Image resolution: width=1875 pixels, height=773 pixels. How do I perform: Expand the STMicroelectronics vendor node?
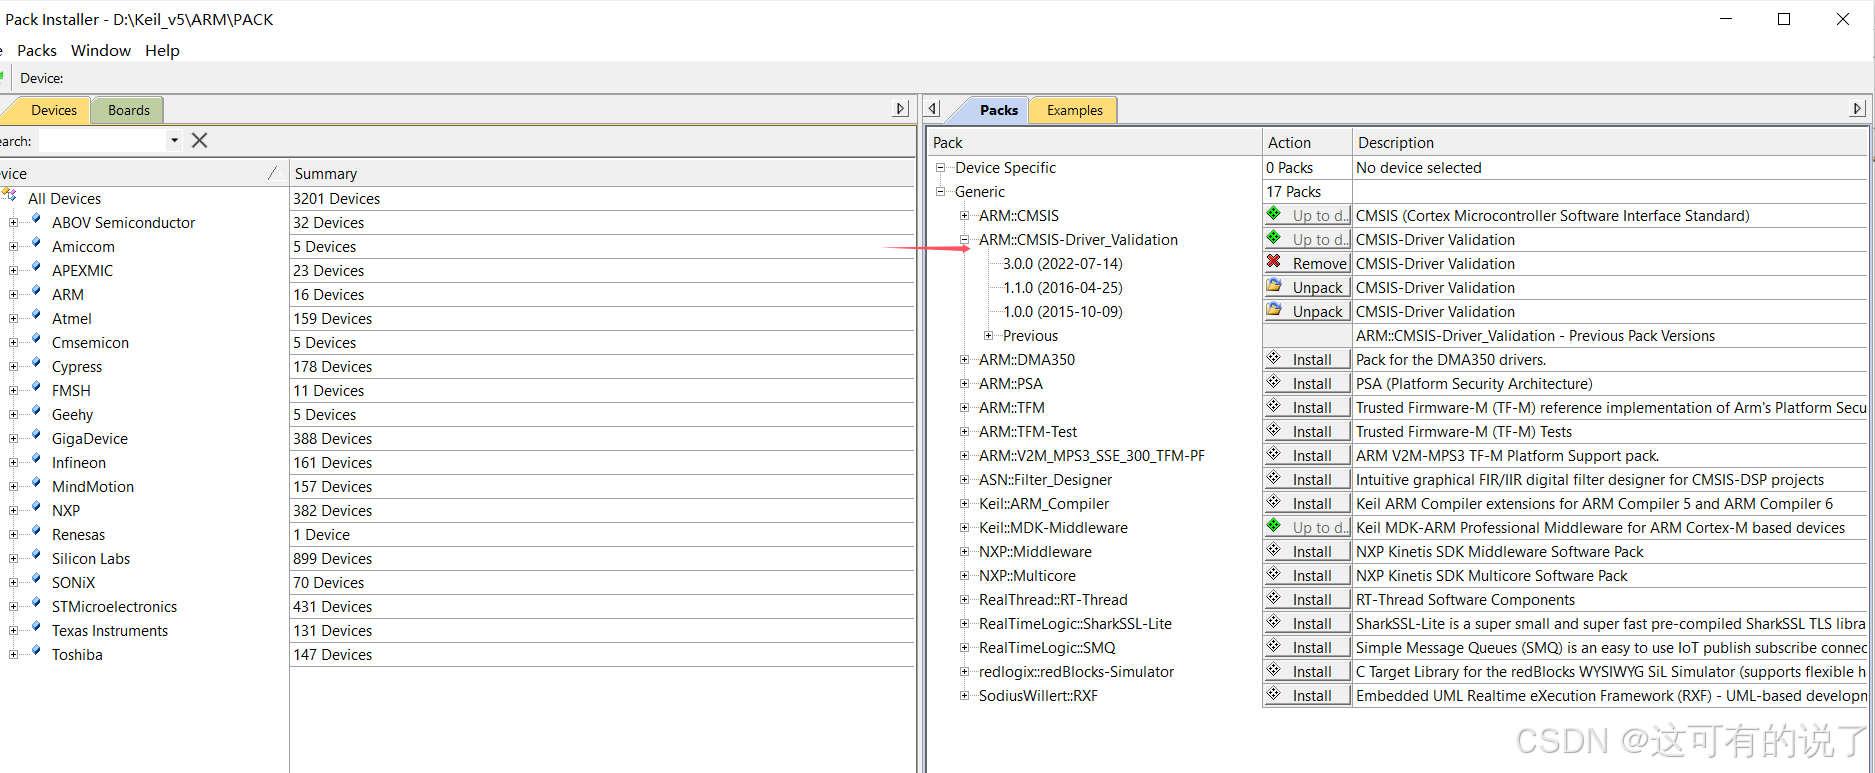pyautogui.click(x=13, y=606)
